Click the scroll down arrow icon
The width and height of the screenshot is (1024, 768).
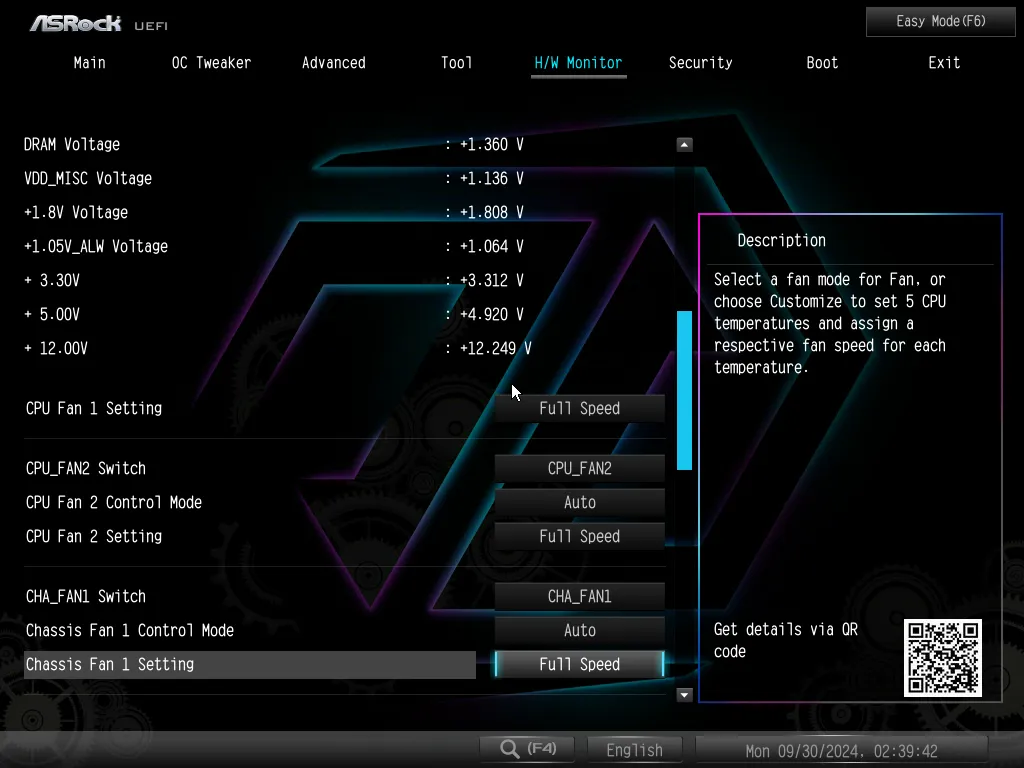point(684,695)
